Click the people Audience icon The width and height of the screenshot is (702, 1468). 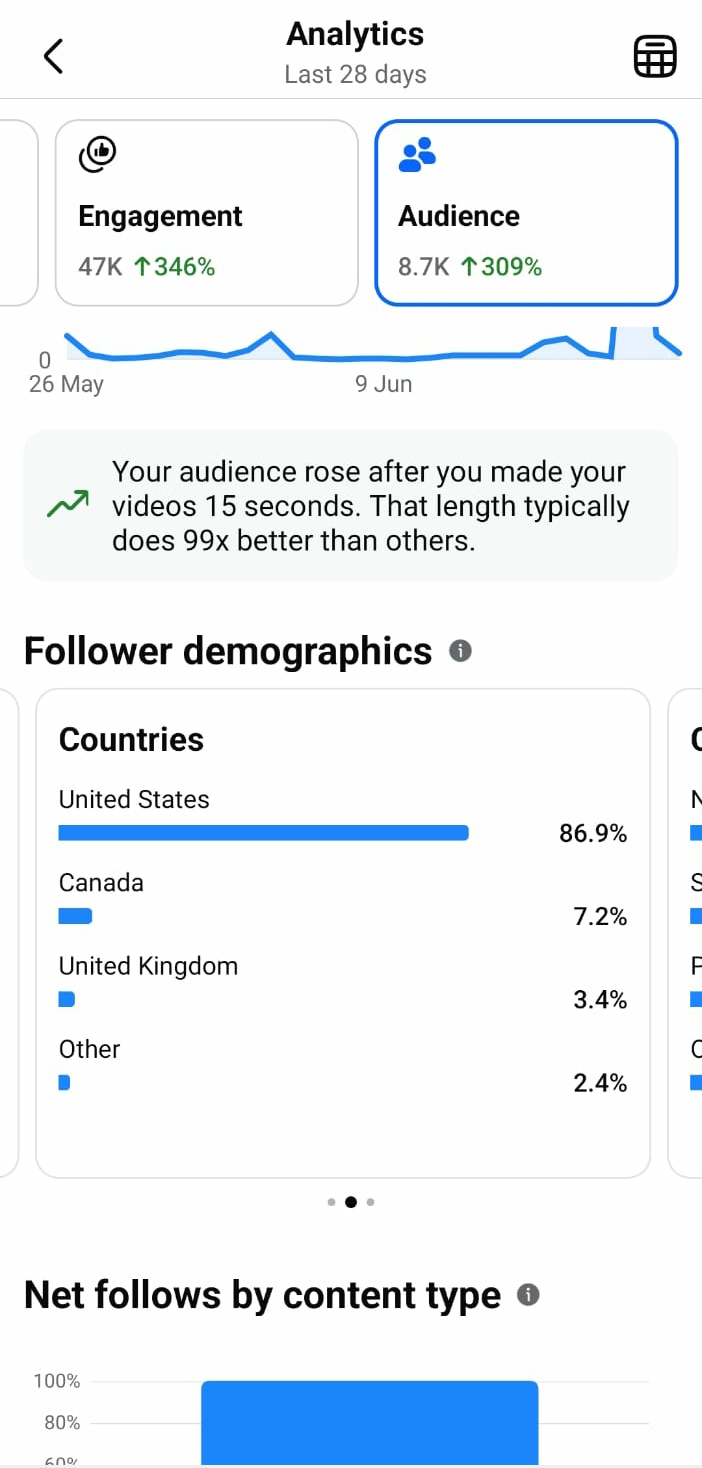pos(417,155)
